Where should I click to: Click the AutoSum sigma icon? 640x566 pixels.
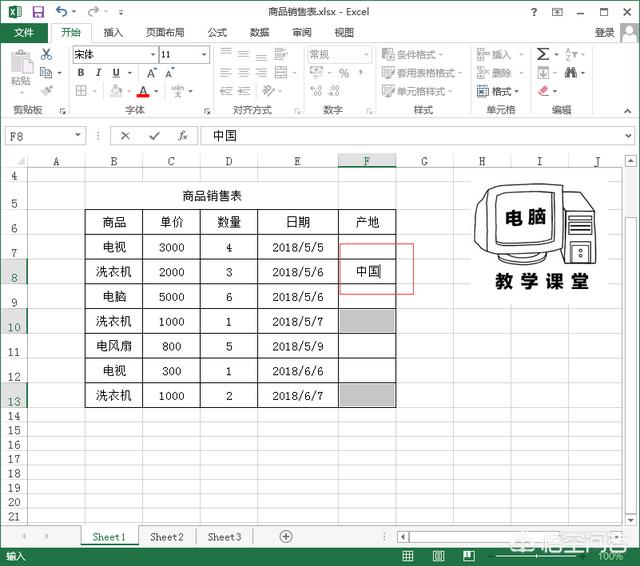point(543,54)
